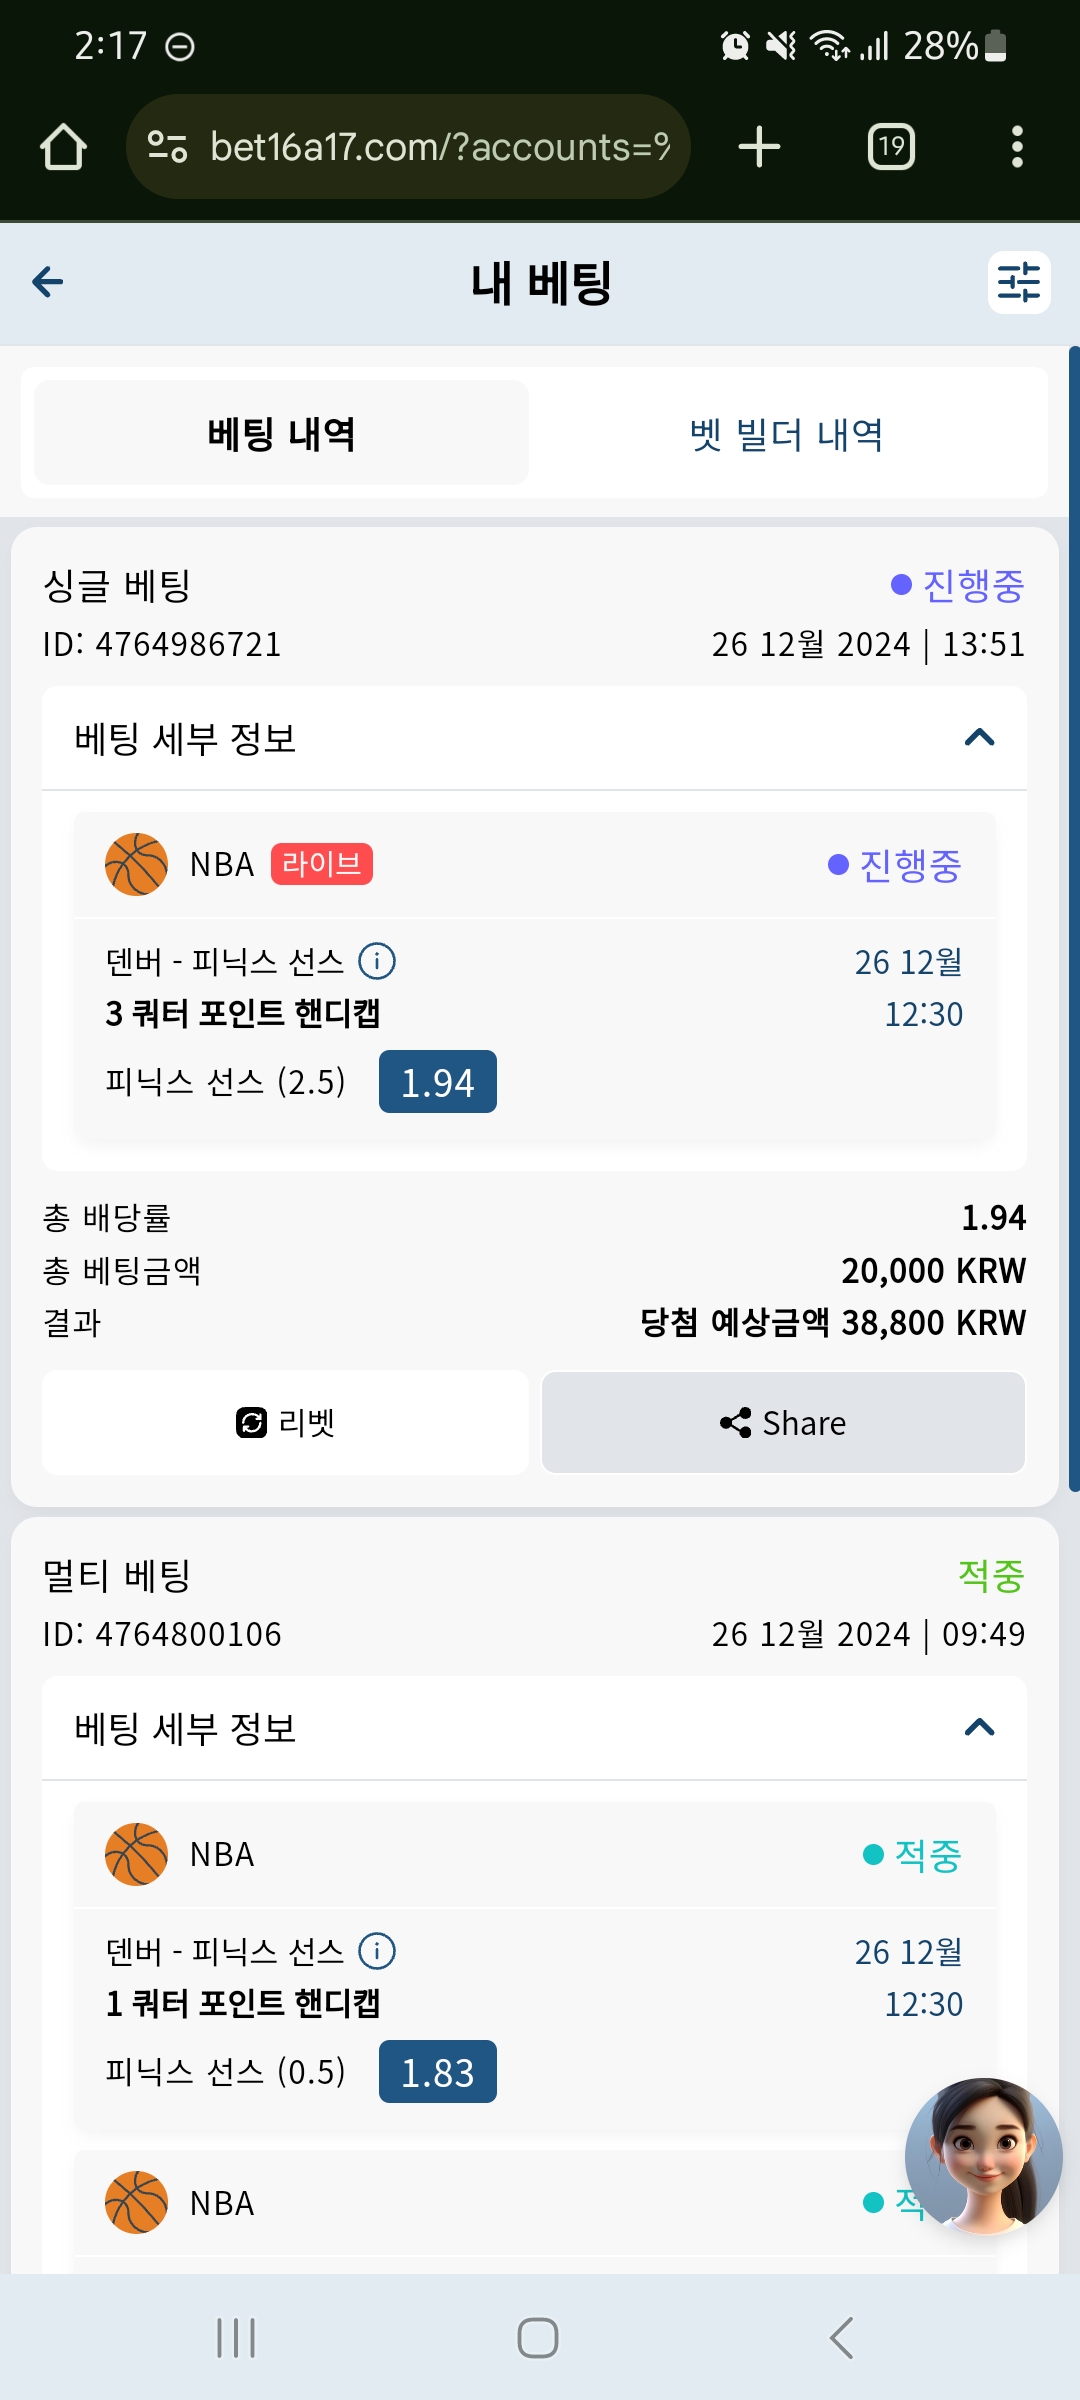Click the site settings icon in address bar
1080x2400 pixels.
pos(167,147)
